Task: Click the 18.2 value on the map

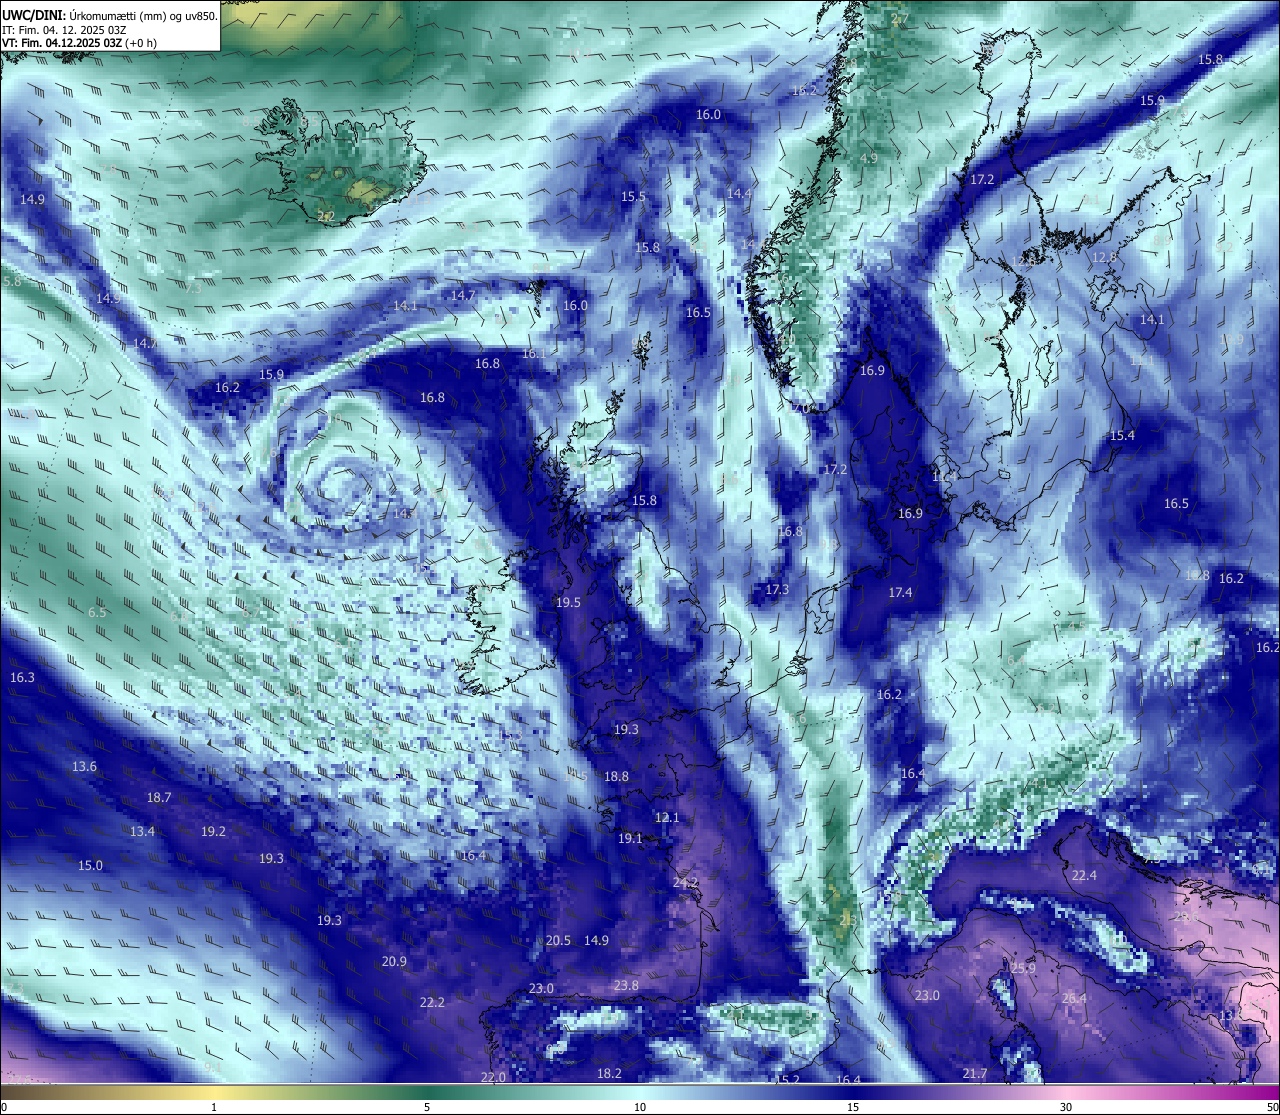Action: (x=609, y=1074)
